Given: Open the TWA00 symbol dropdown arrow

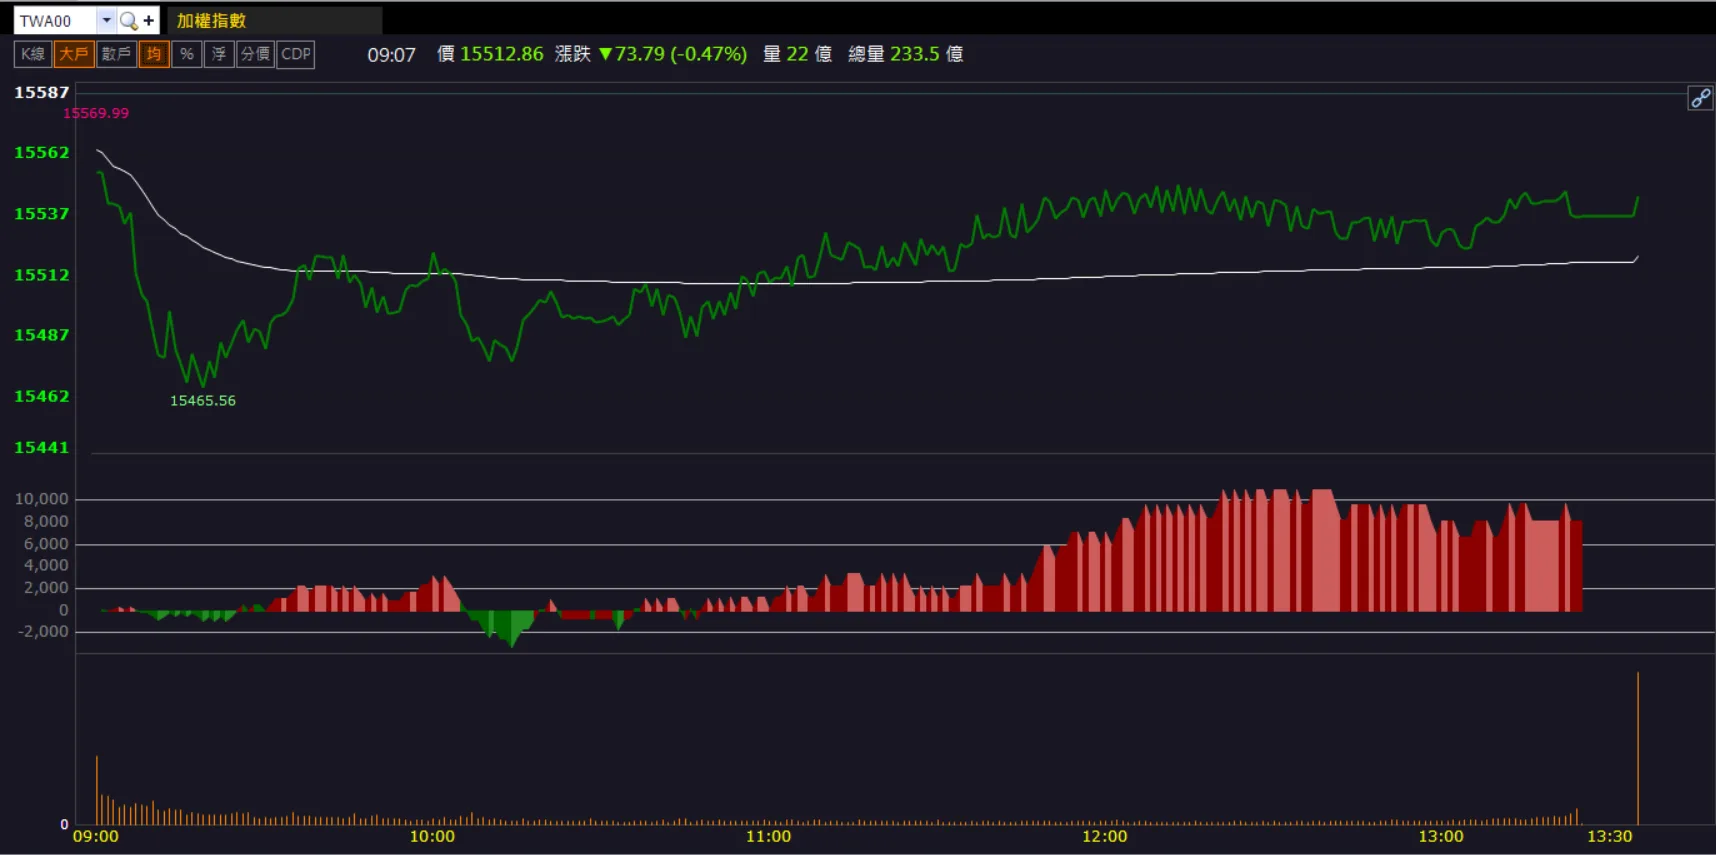Looking at the screenshot, I should point(106,20).
